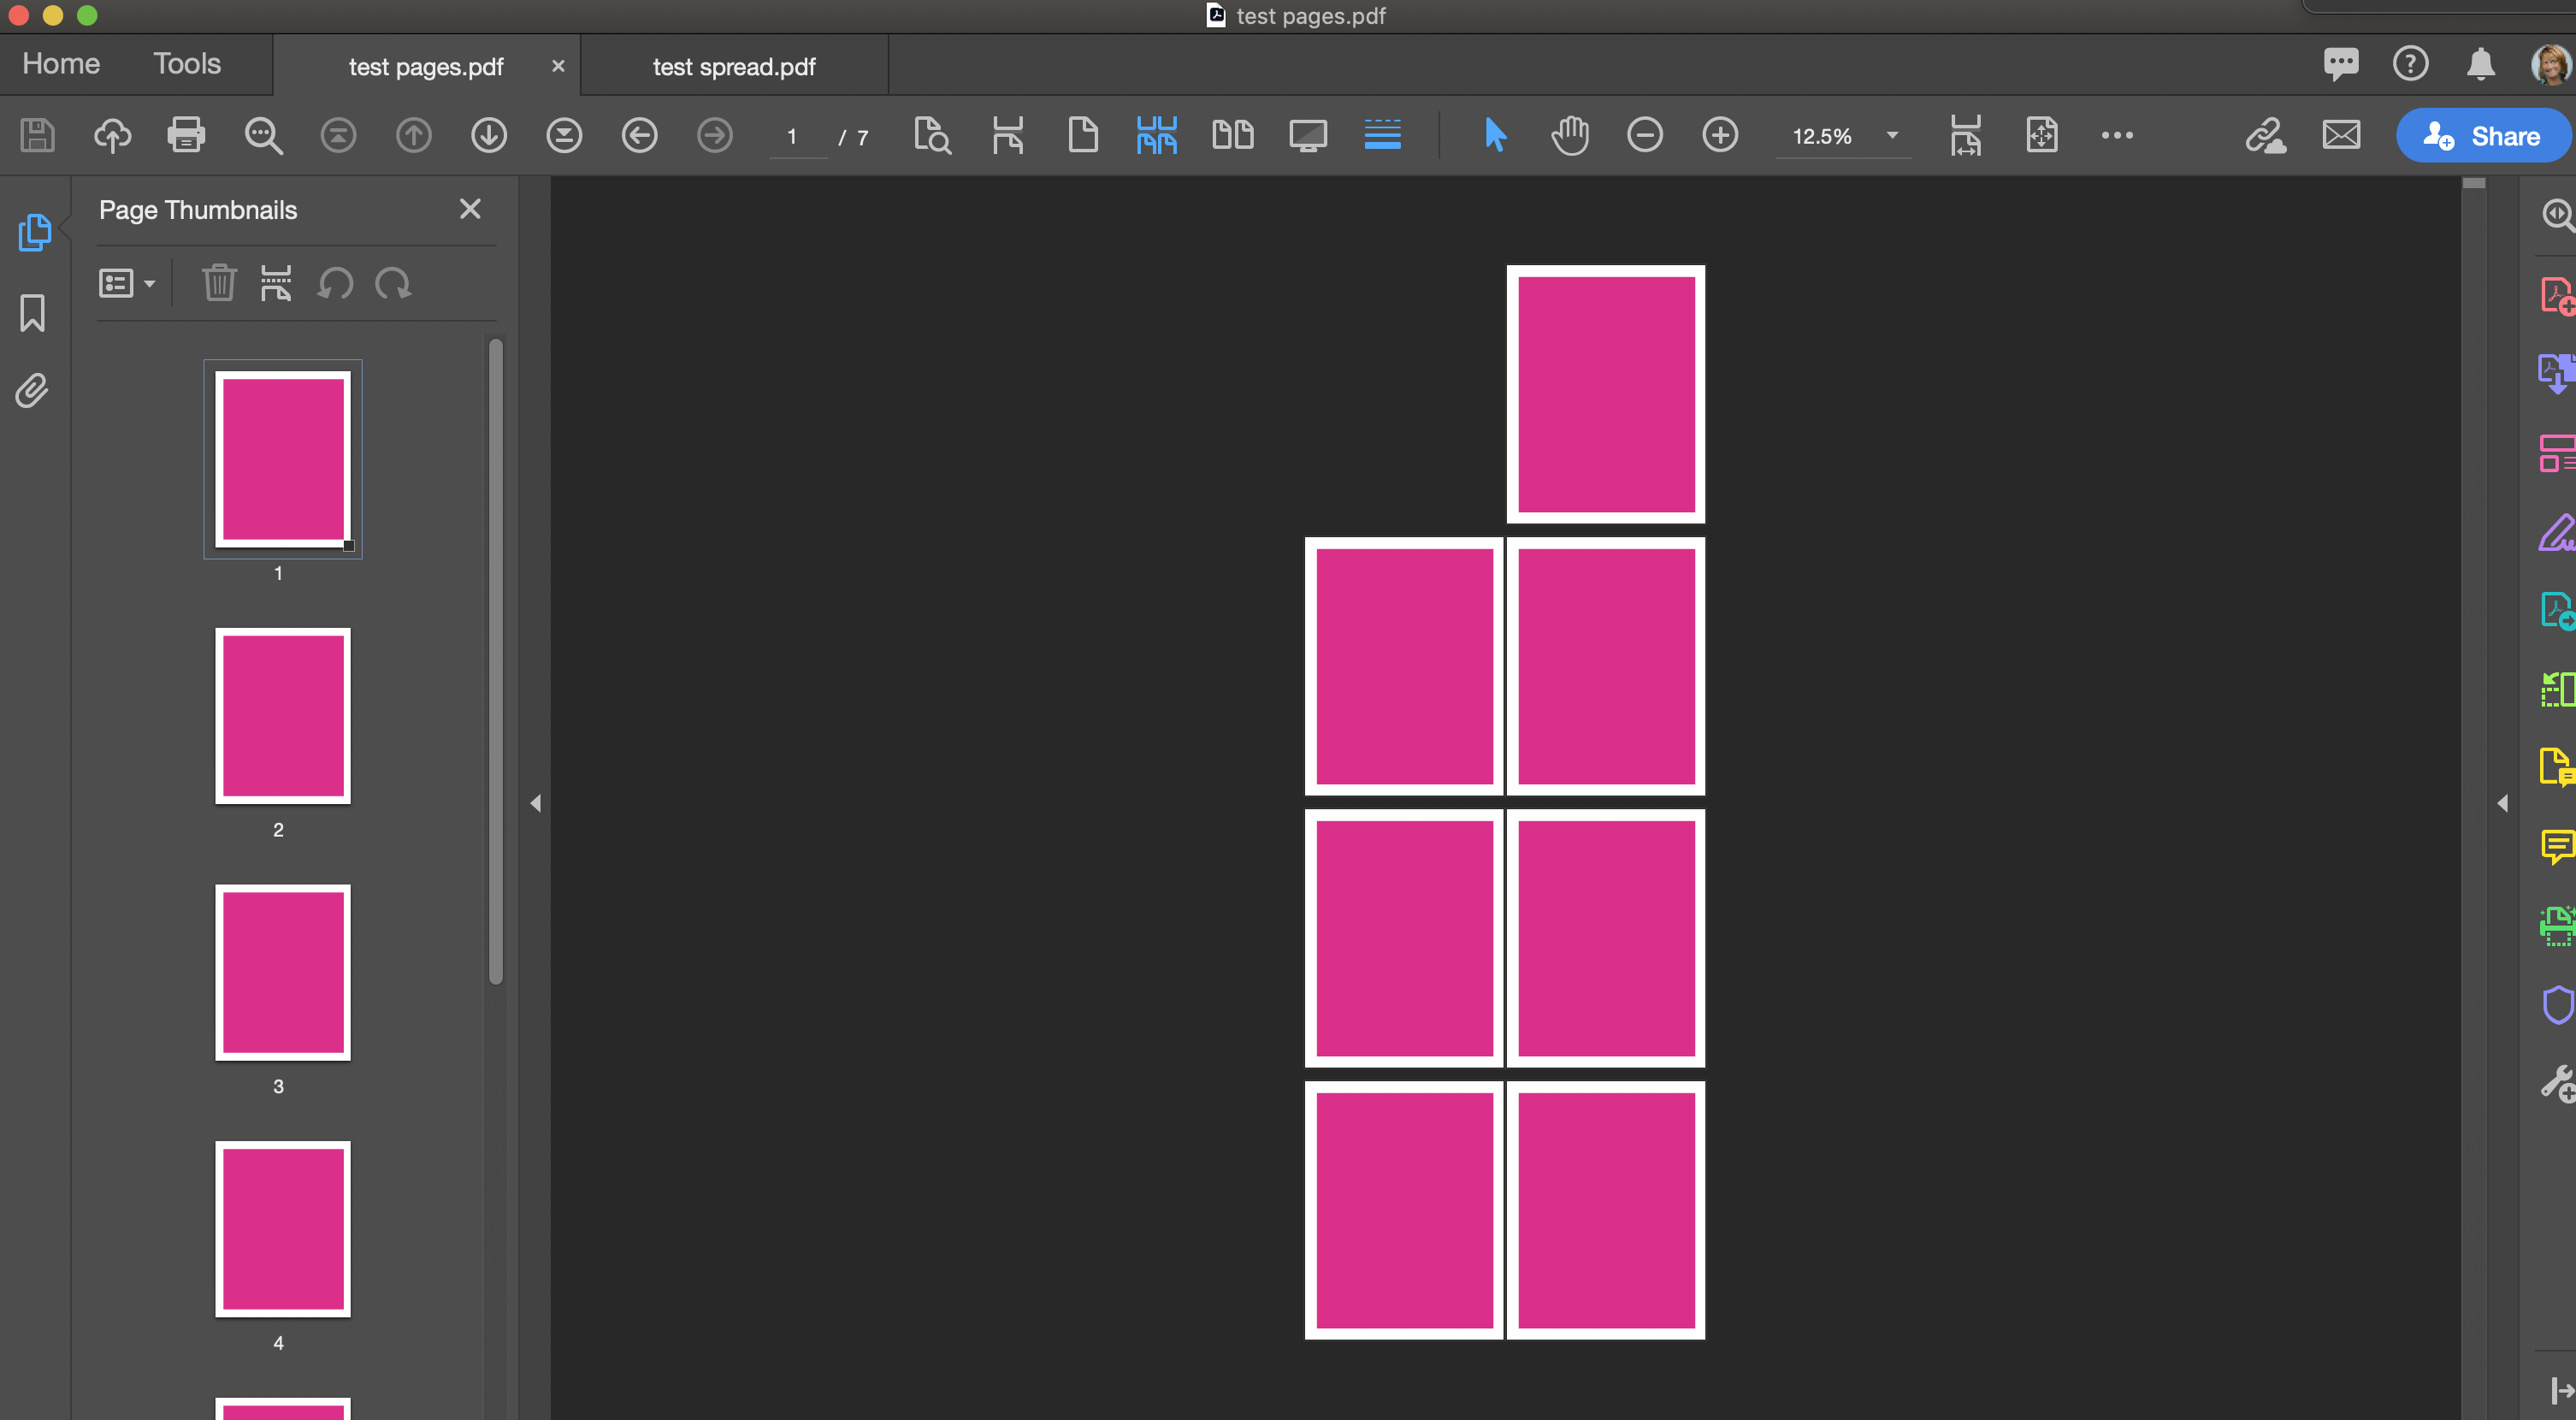This screenshot has width=2576, height=1420.
Task: Click the Zoom in plus icon
Action: [1719, 135]
